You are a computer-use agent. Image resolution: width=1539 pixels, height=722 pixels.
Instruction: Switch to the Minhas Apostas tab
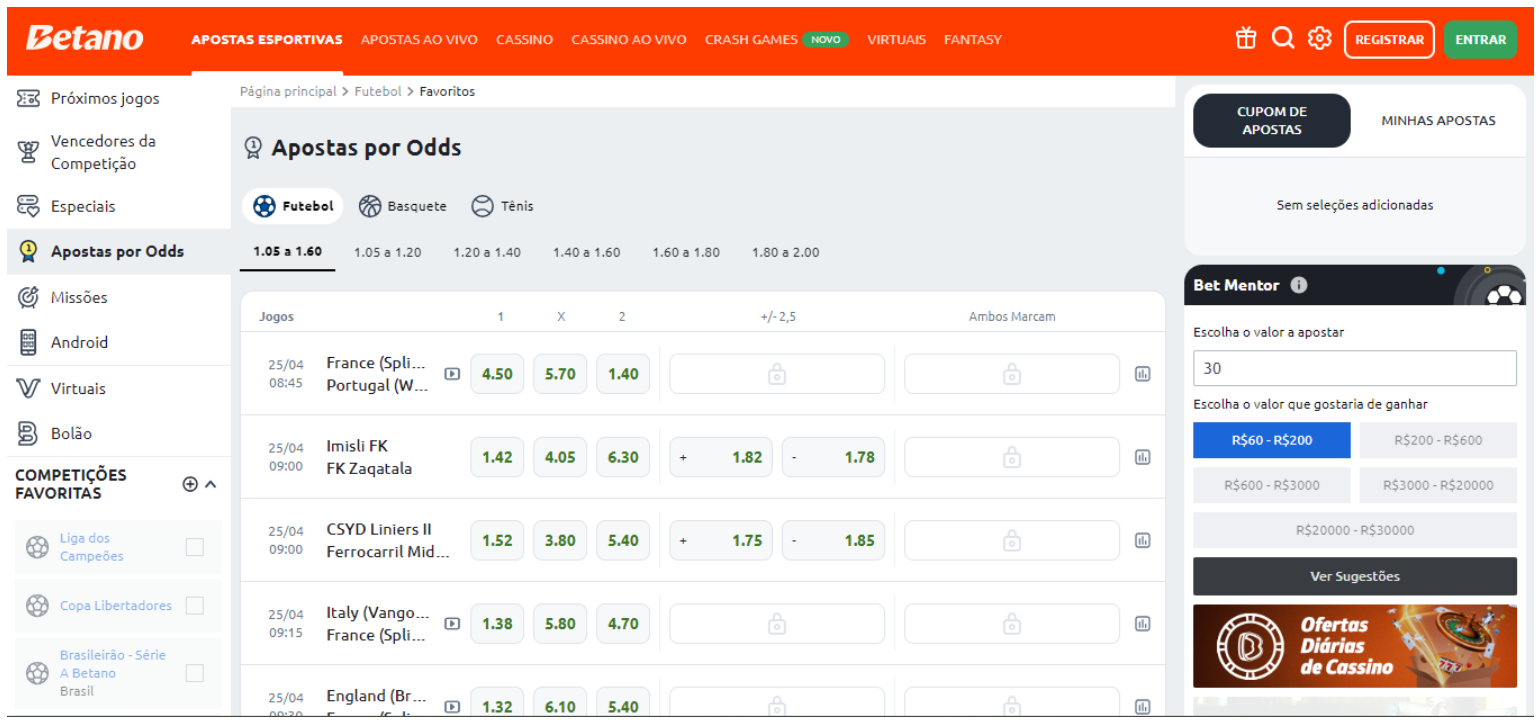coord(1438,120)
